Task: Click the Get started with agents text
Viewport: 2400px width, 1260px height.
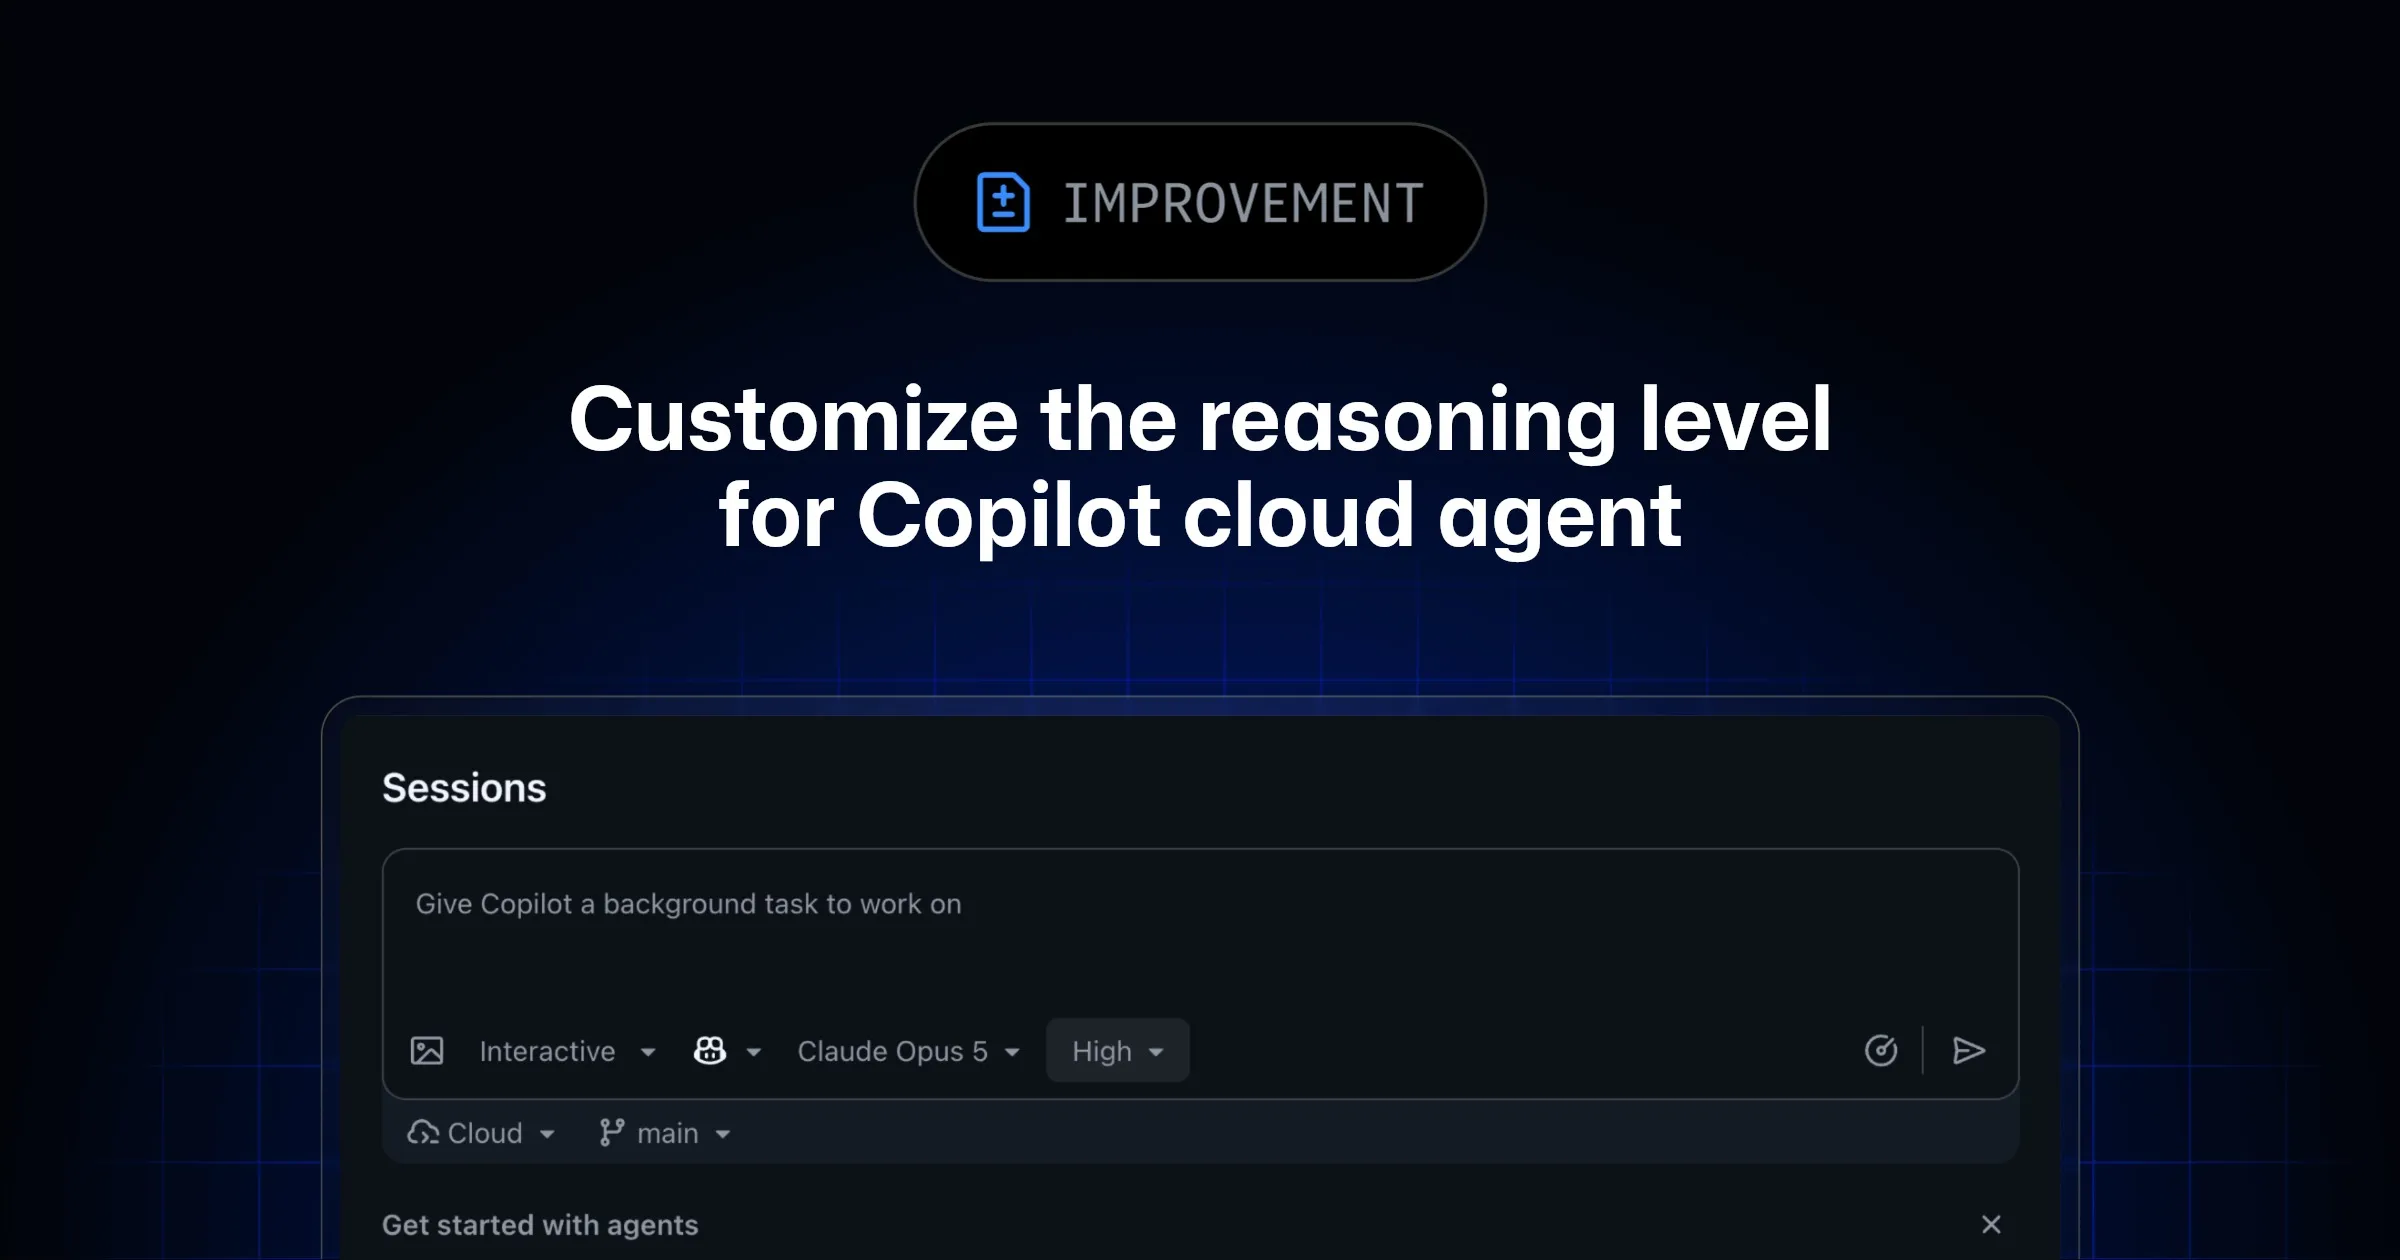Action: click(540, 1225)
